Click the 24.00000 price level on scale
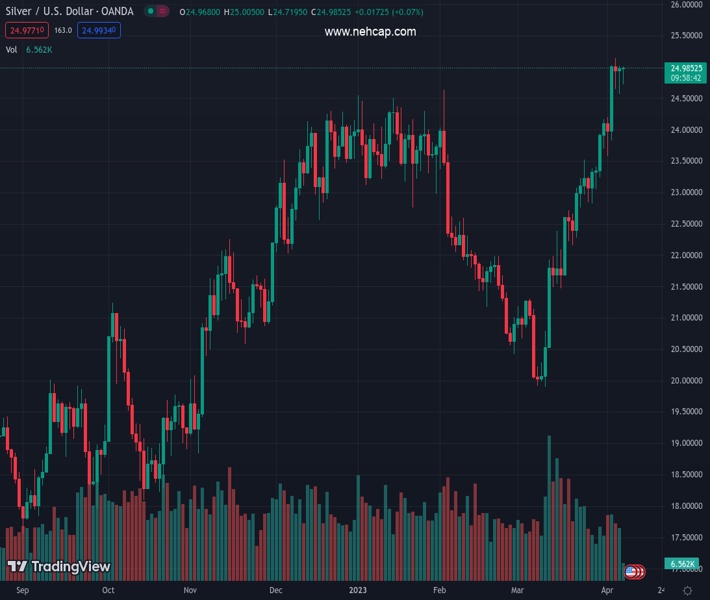The height and width of the screenshot is (600, 710). [x=686, y=130]
